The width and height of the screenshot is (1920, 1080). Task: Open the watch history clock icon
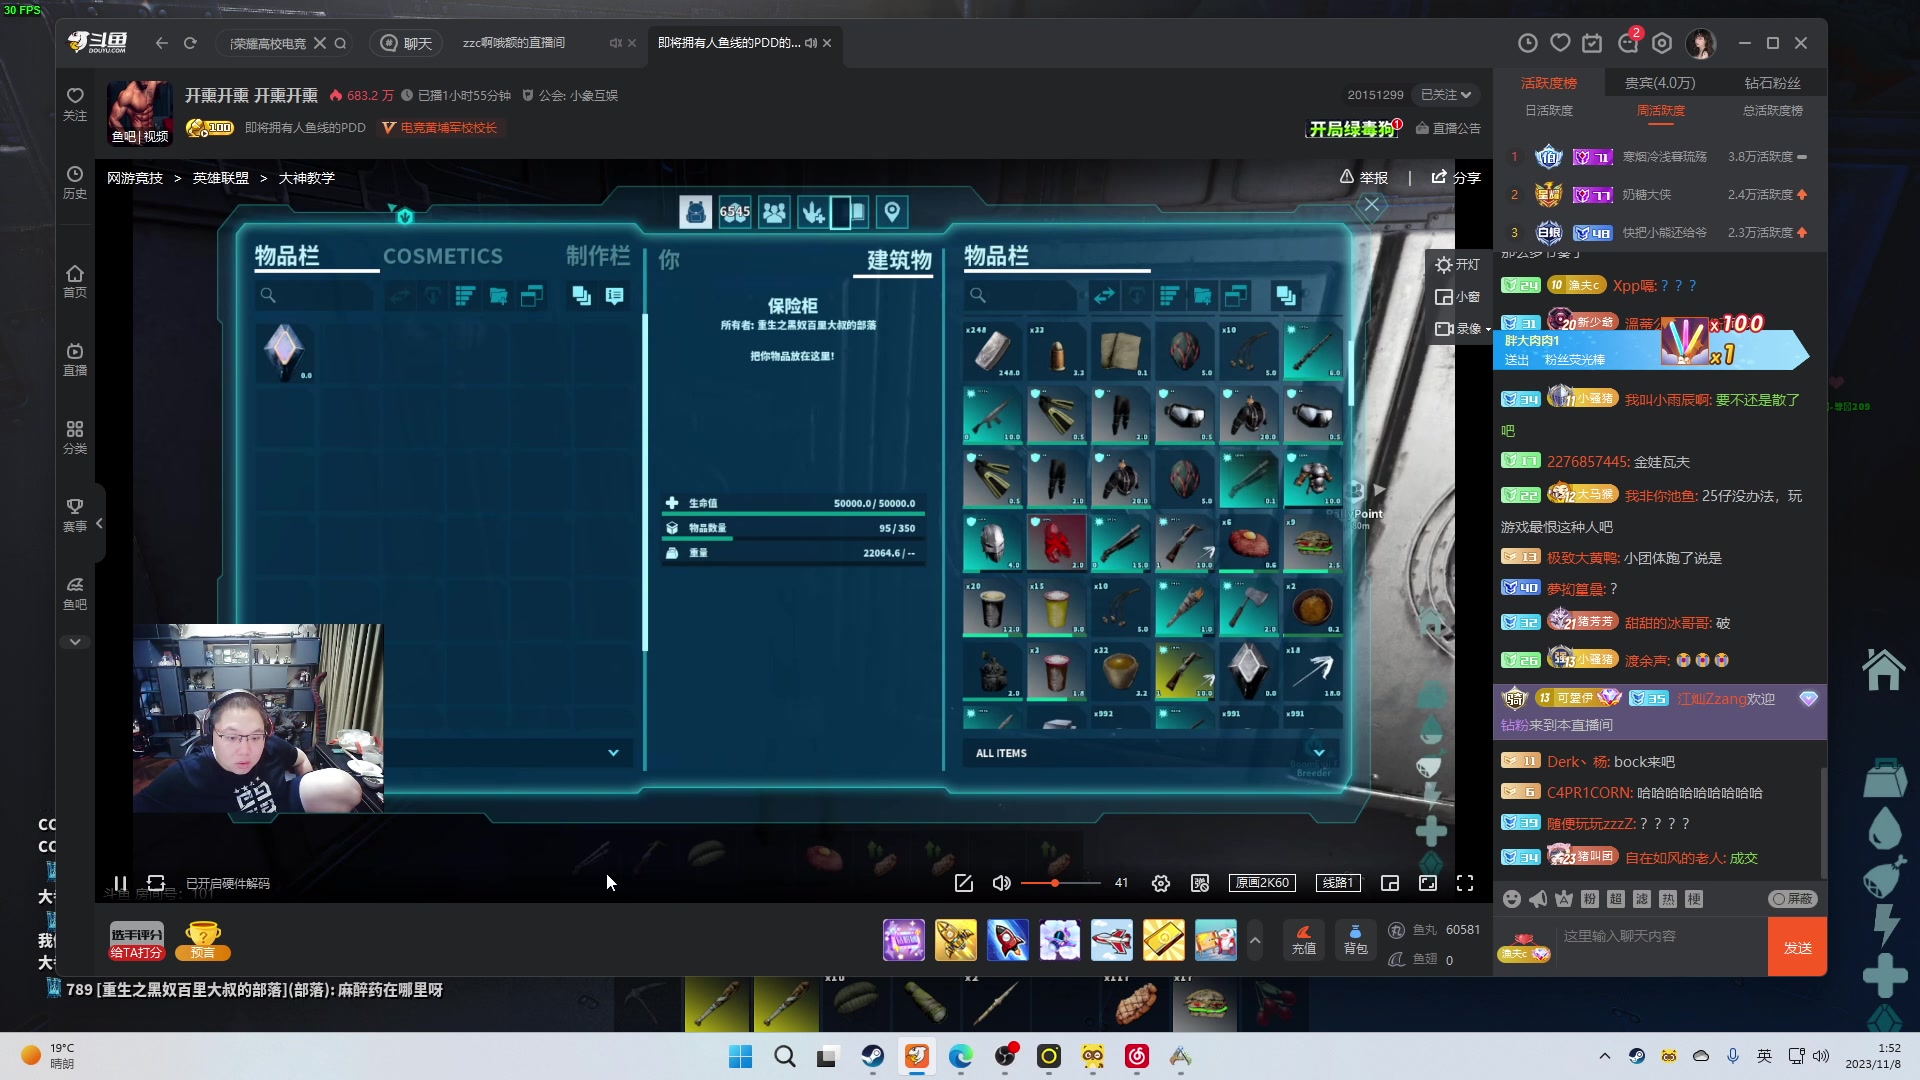(x=1528, y=43)
